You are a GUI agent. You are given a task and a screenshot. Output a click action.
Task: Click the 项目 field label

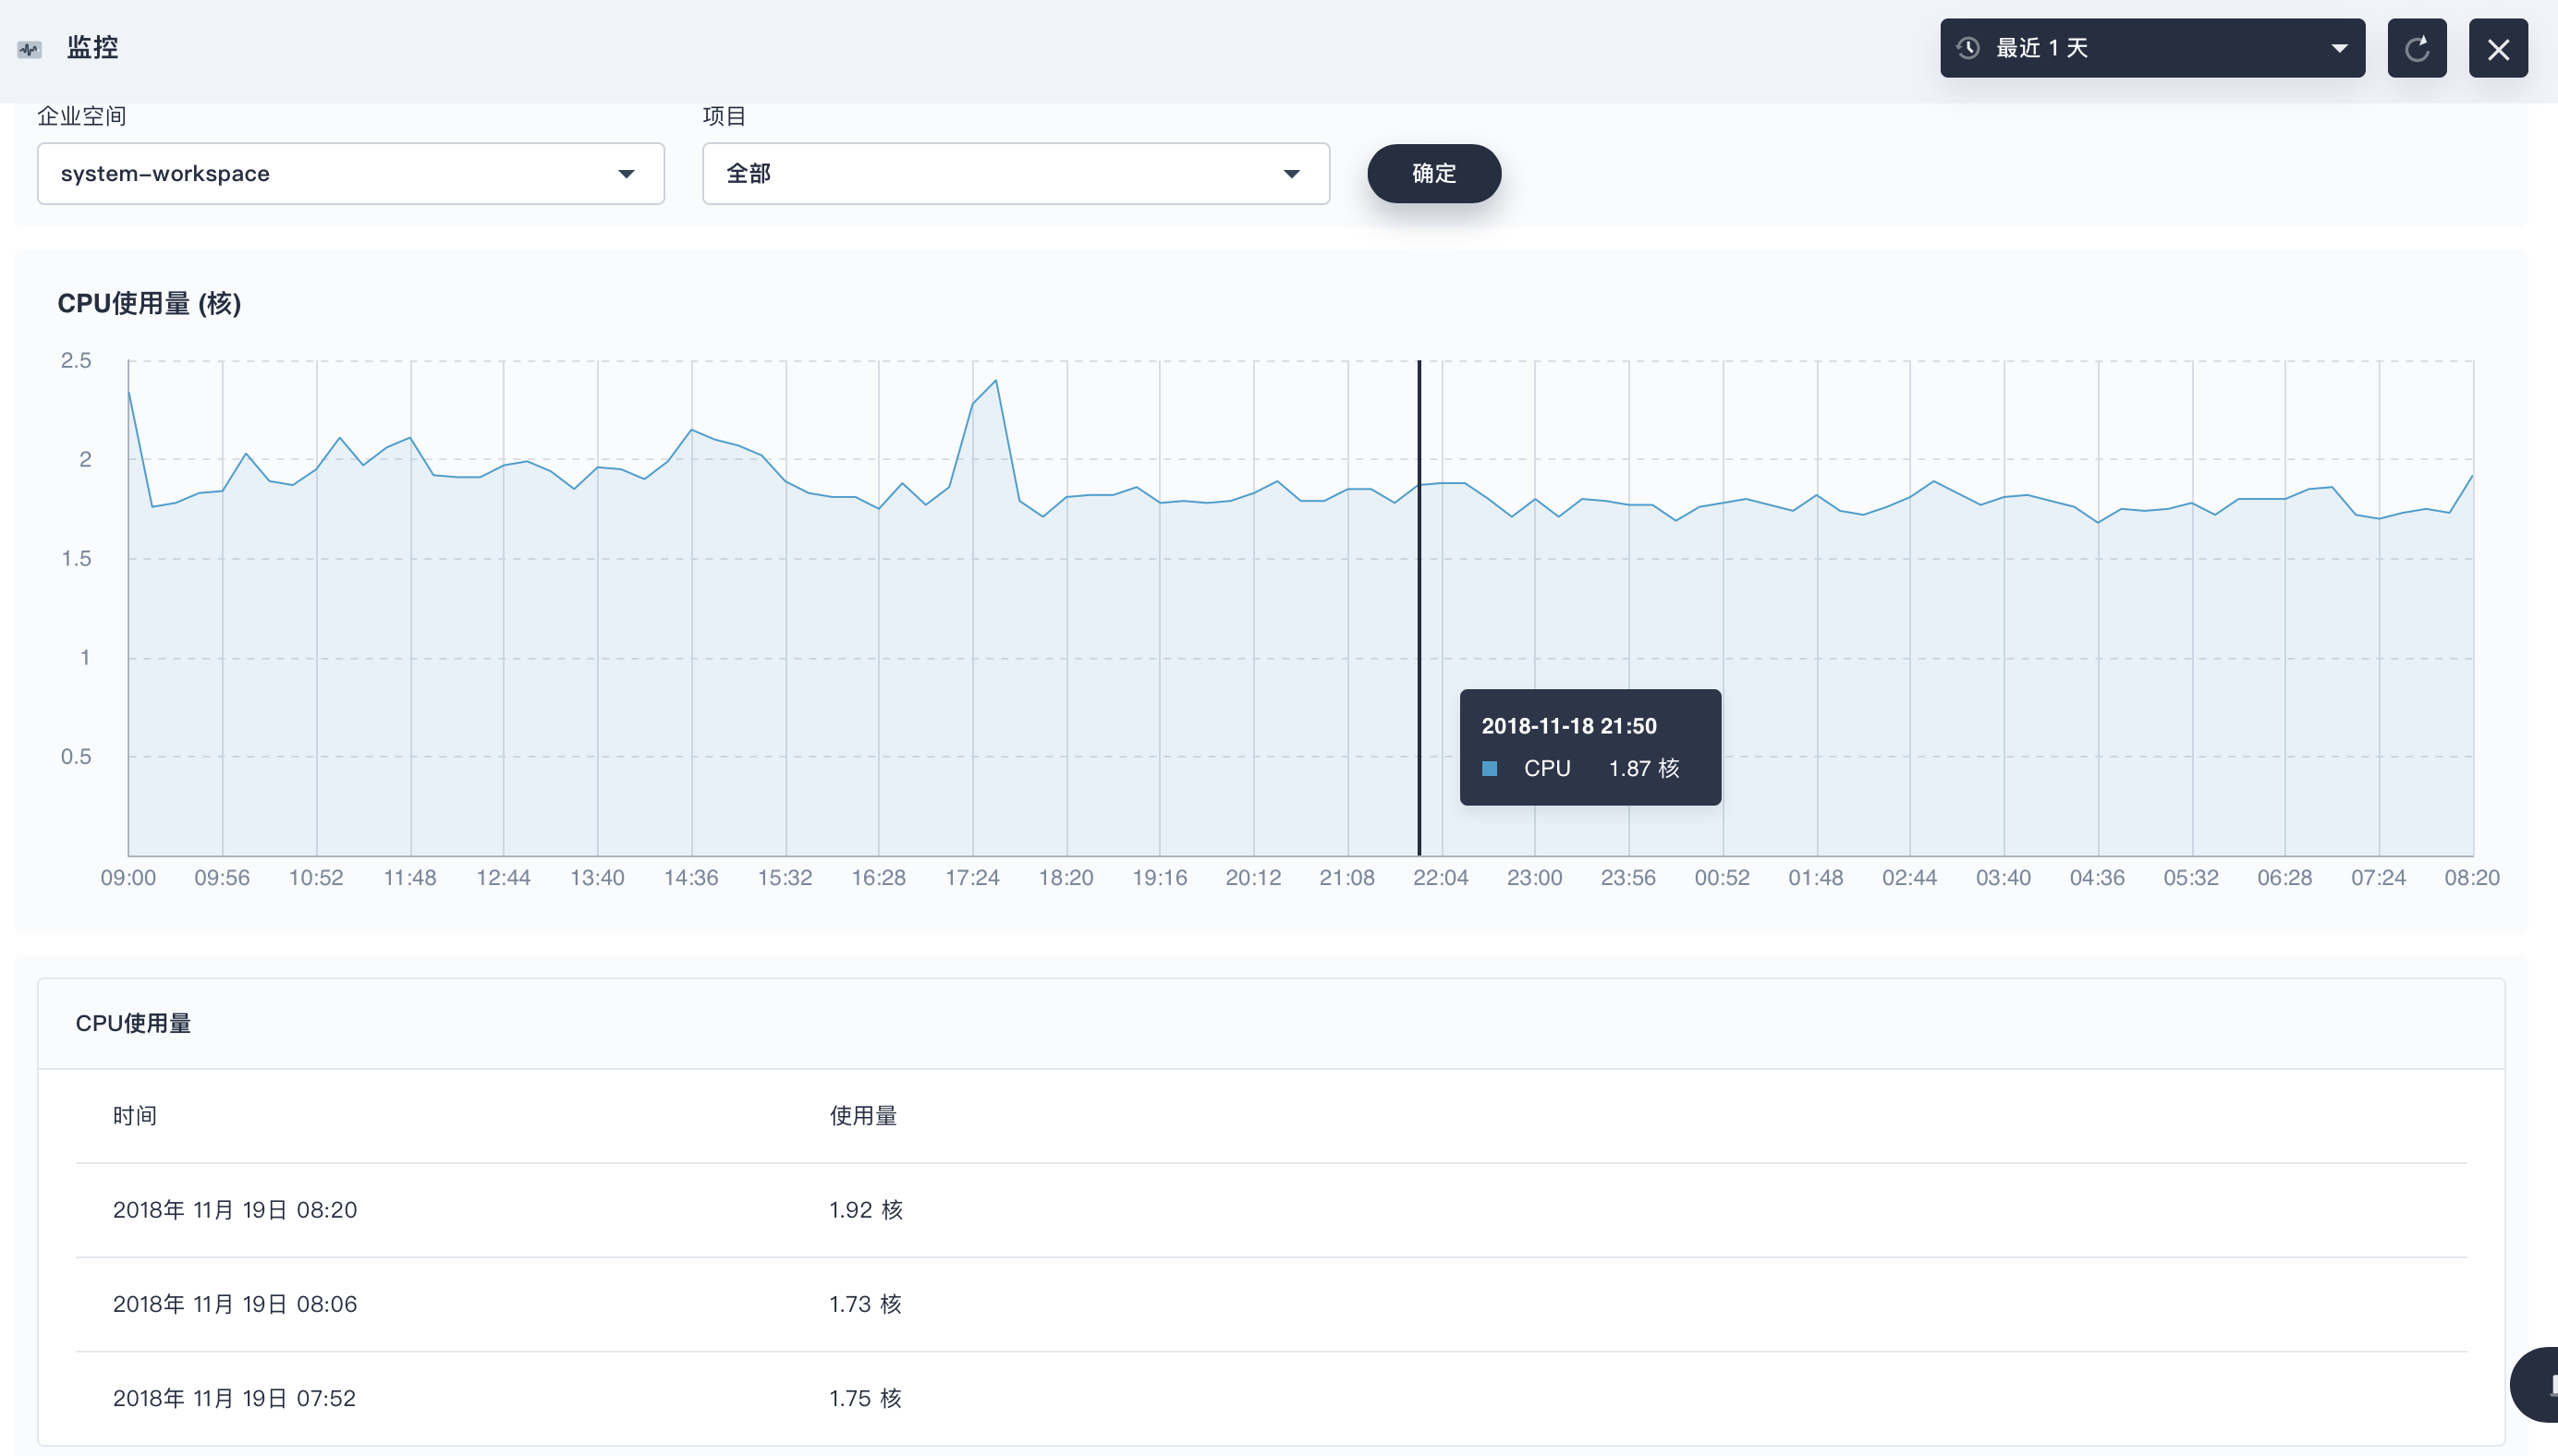(x=724, y=116)
